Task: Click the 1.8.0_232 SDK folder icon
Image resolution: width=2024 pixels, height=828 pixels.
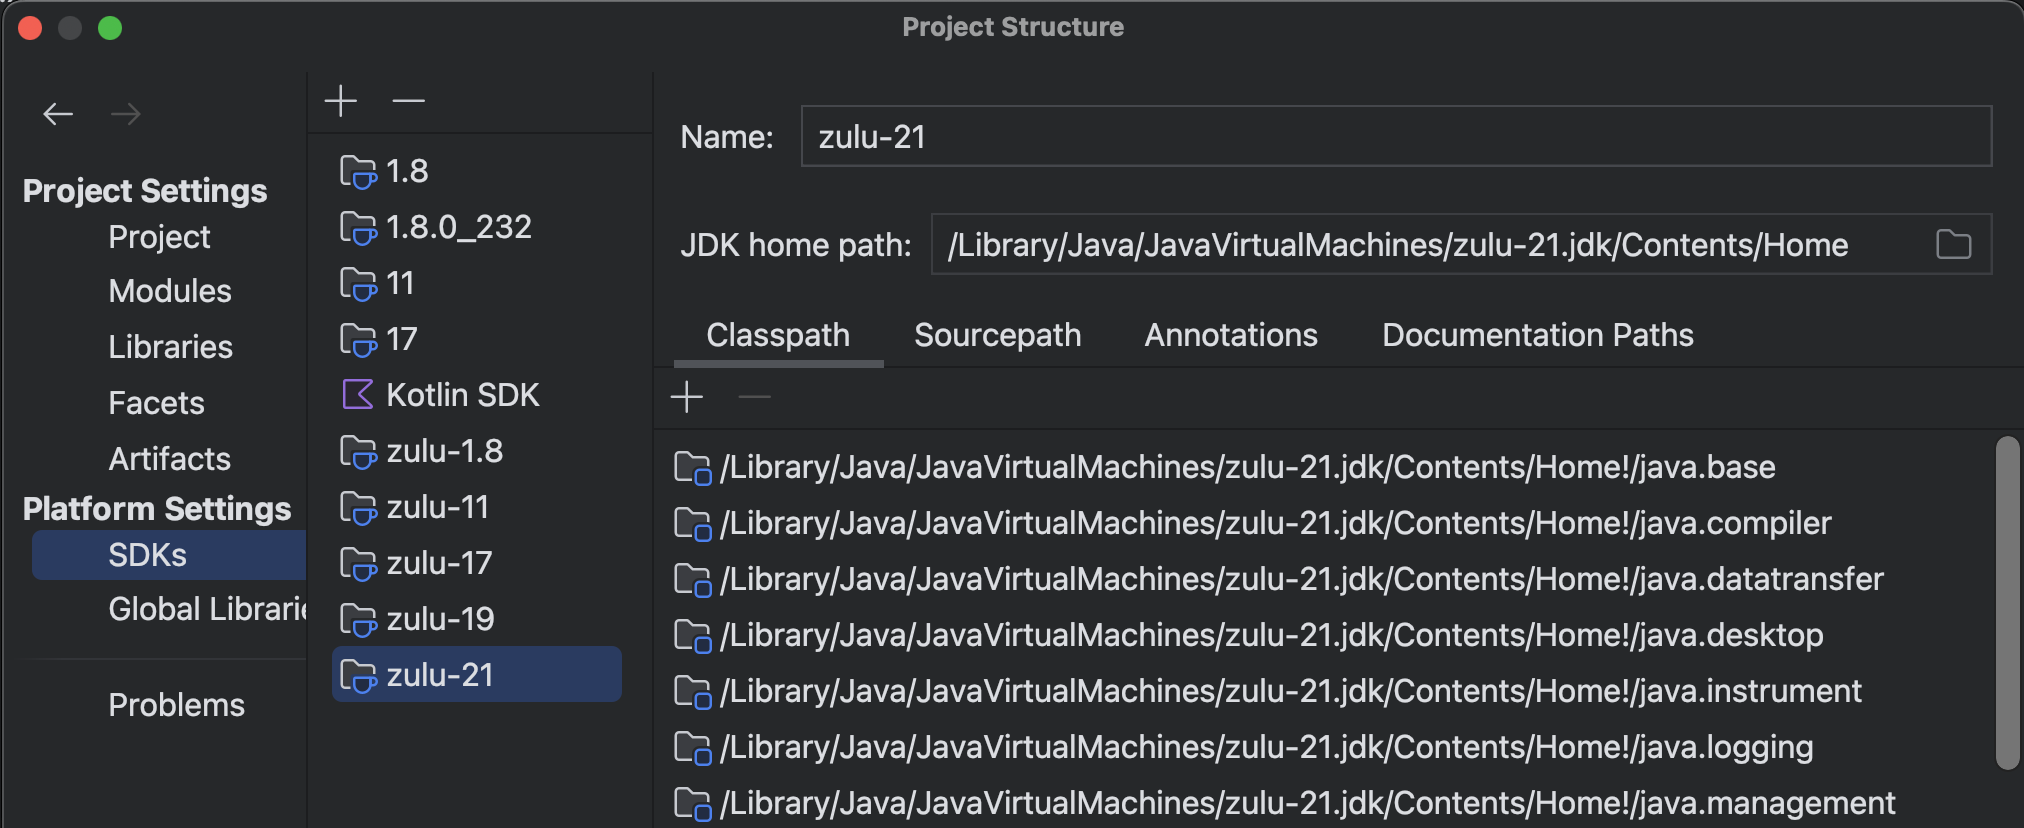Action: point(358,228)
